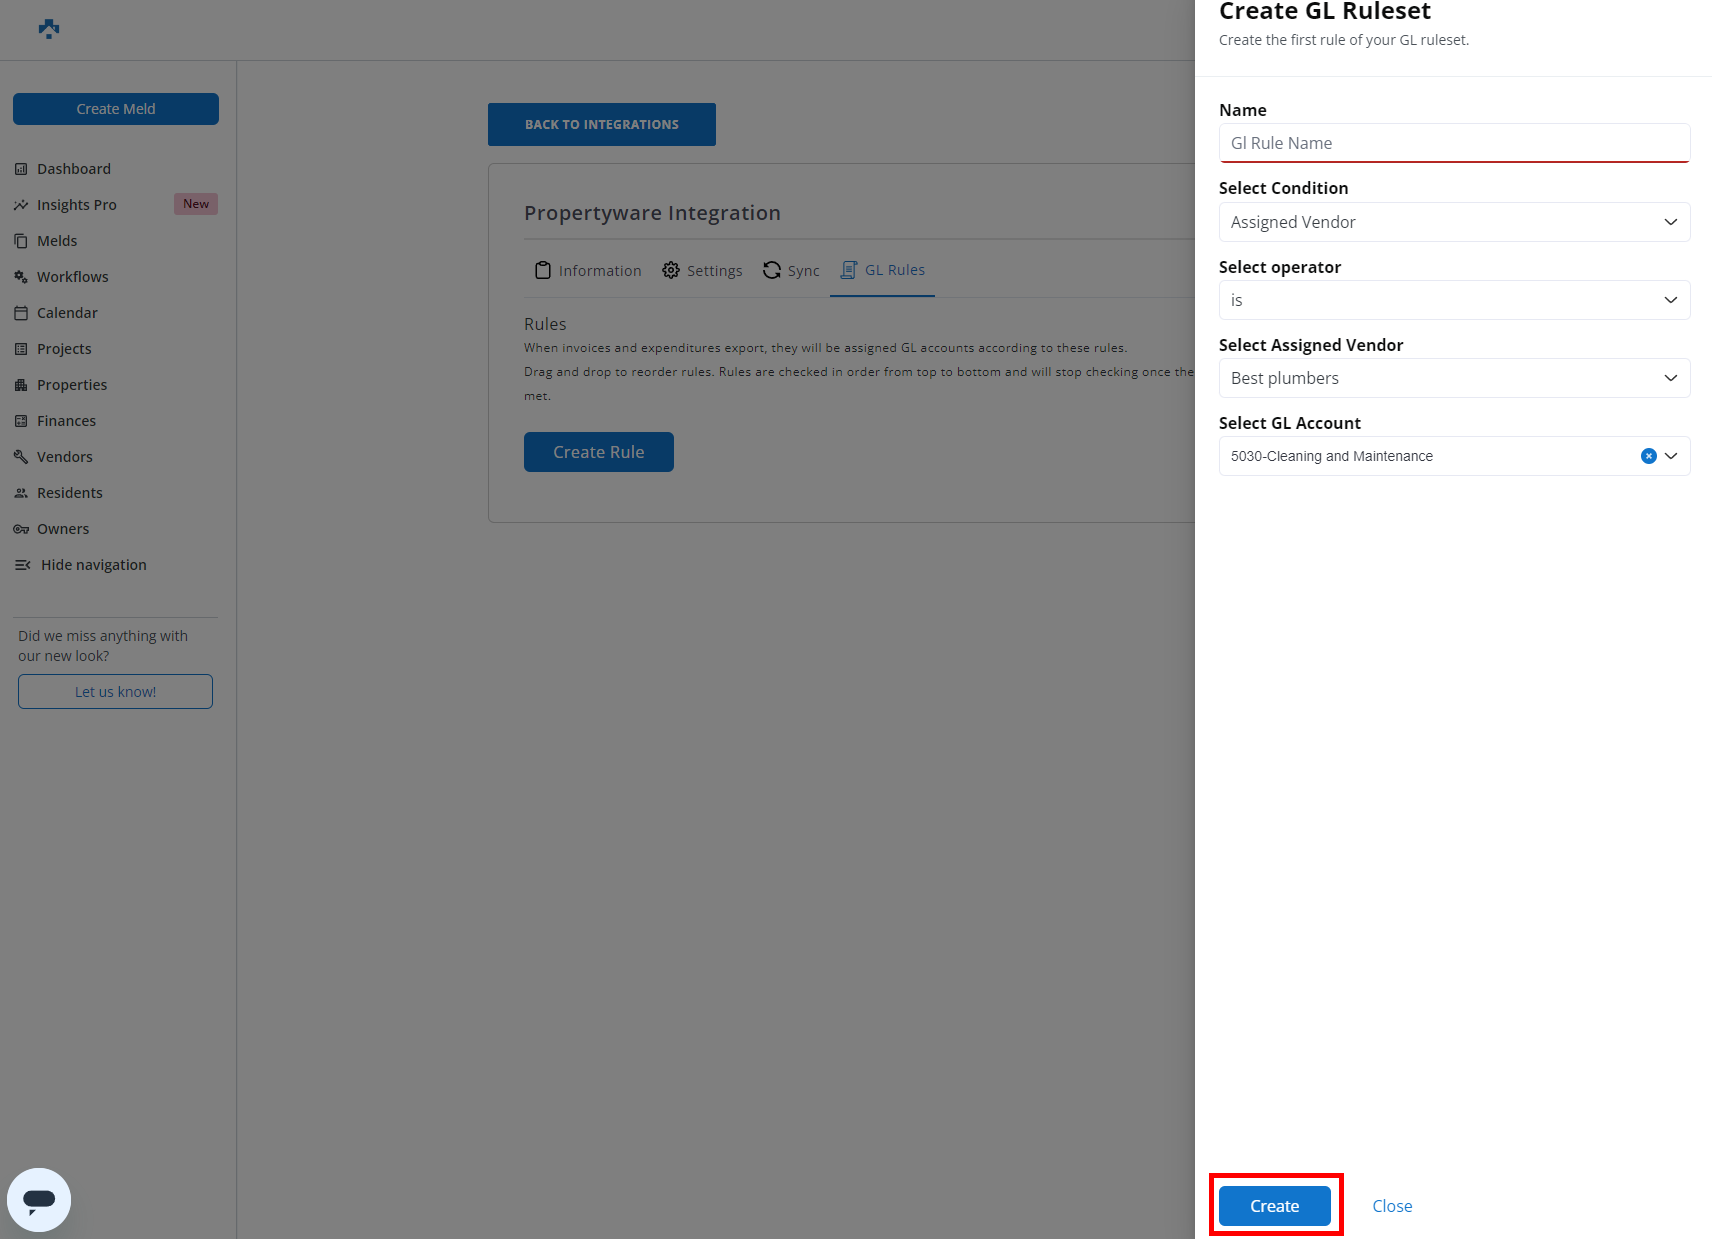The width and height of the screenshot is (1712, 1239).
Task: Switch to the Settings tab
Action: [702, 270]
